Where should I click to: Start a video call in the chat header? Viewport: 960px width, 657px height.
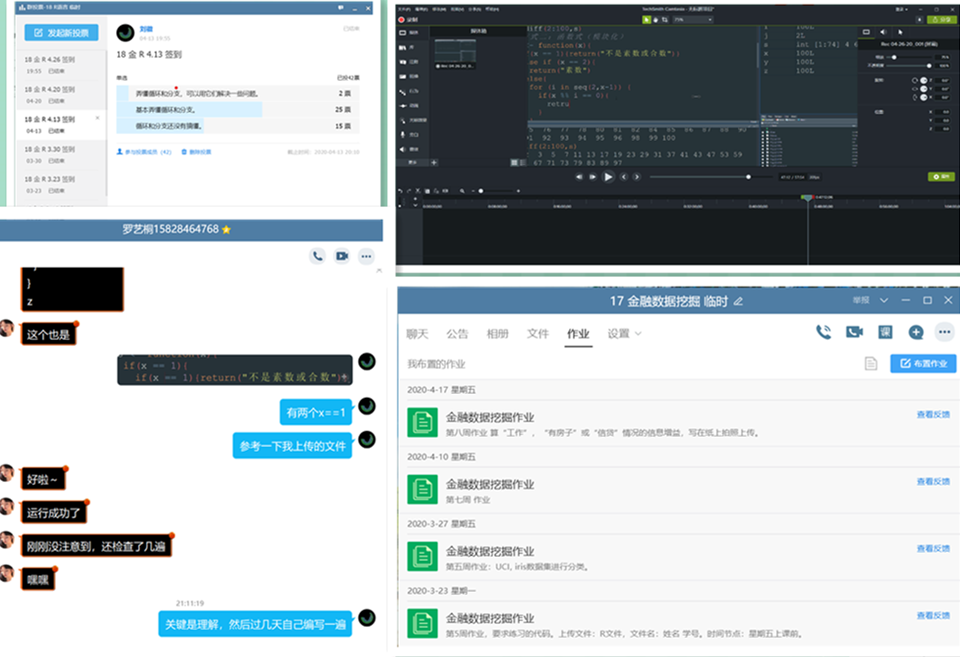click(x=342, y=256)
